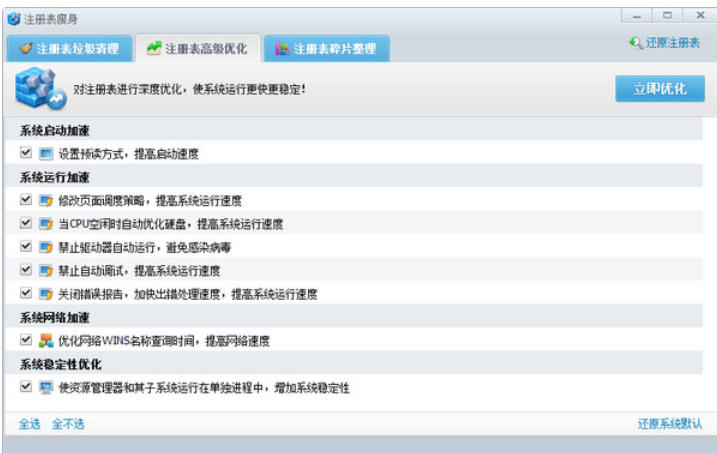Image resolution: width=717 pixels, height=453 pixels.
Task: Click the large registry cube icon in banner
Action: (40, 90)
